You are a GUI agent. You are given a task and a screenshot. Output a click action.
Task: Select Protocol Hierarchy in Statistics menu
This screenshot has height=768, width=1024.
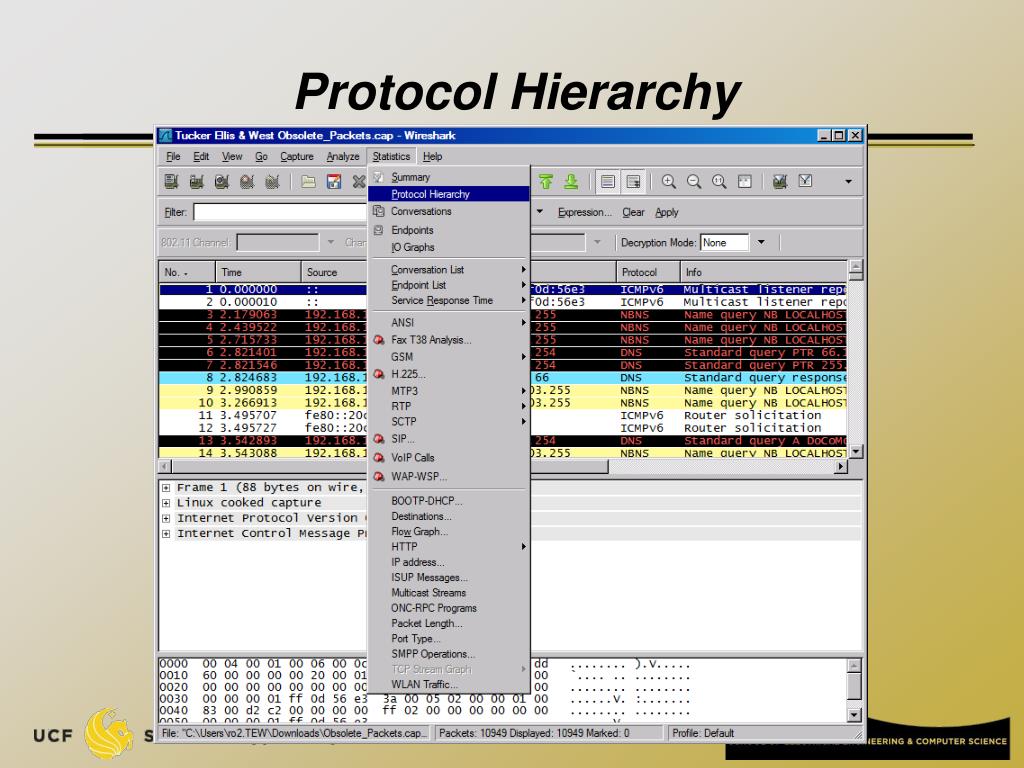tap(449, 194)
